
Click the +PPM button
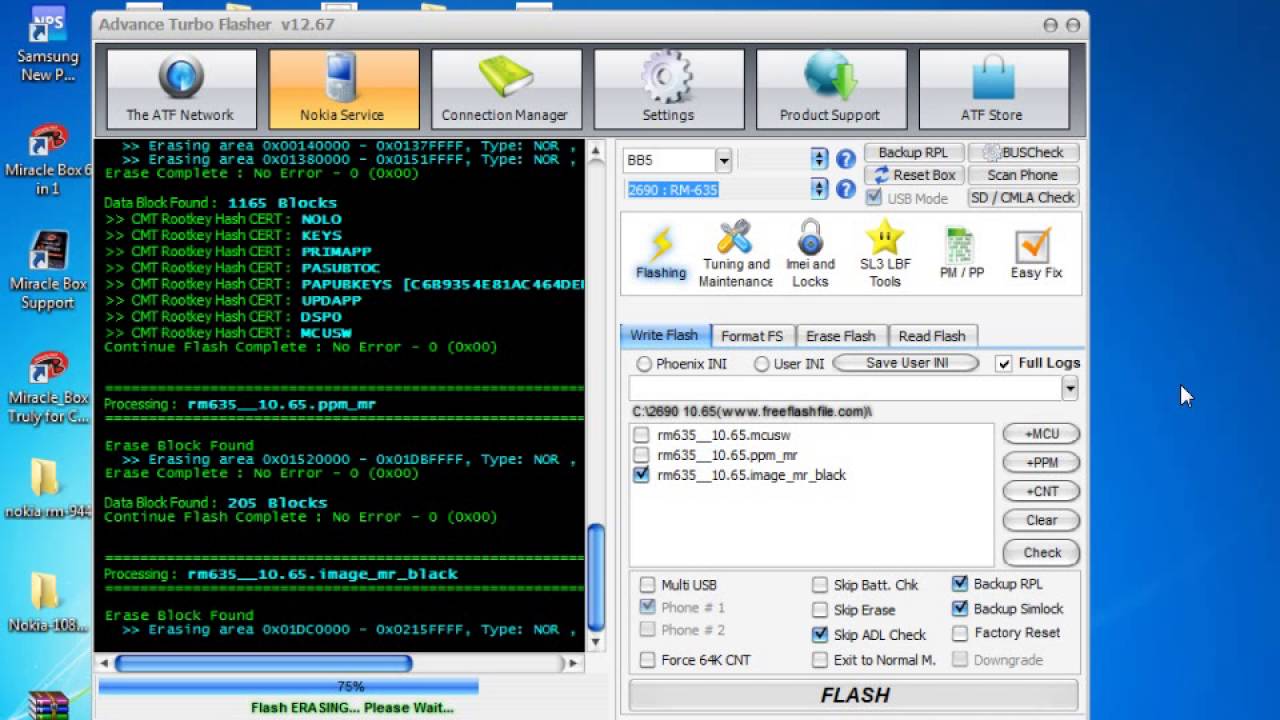tap(1042, 463)
